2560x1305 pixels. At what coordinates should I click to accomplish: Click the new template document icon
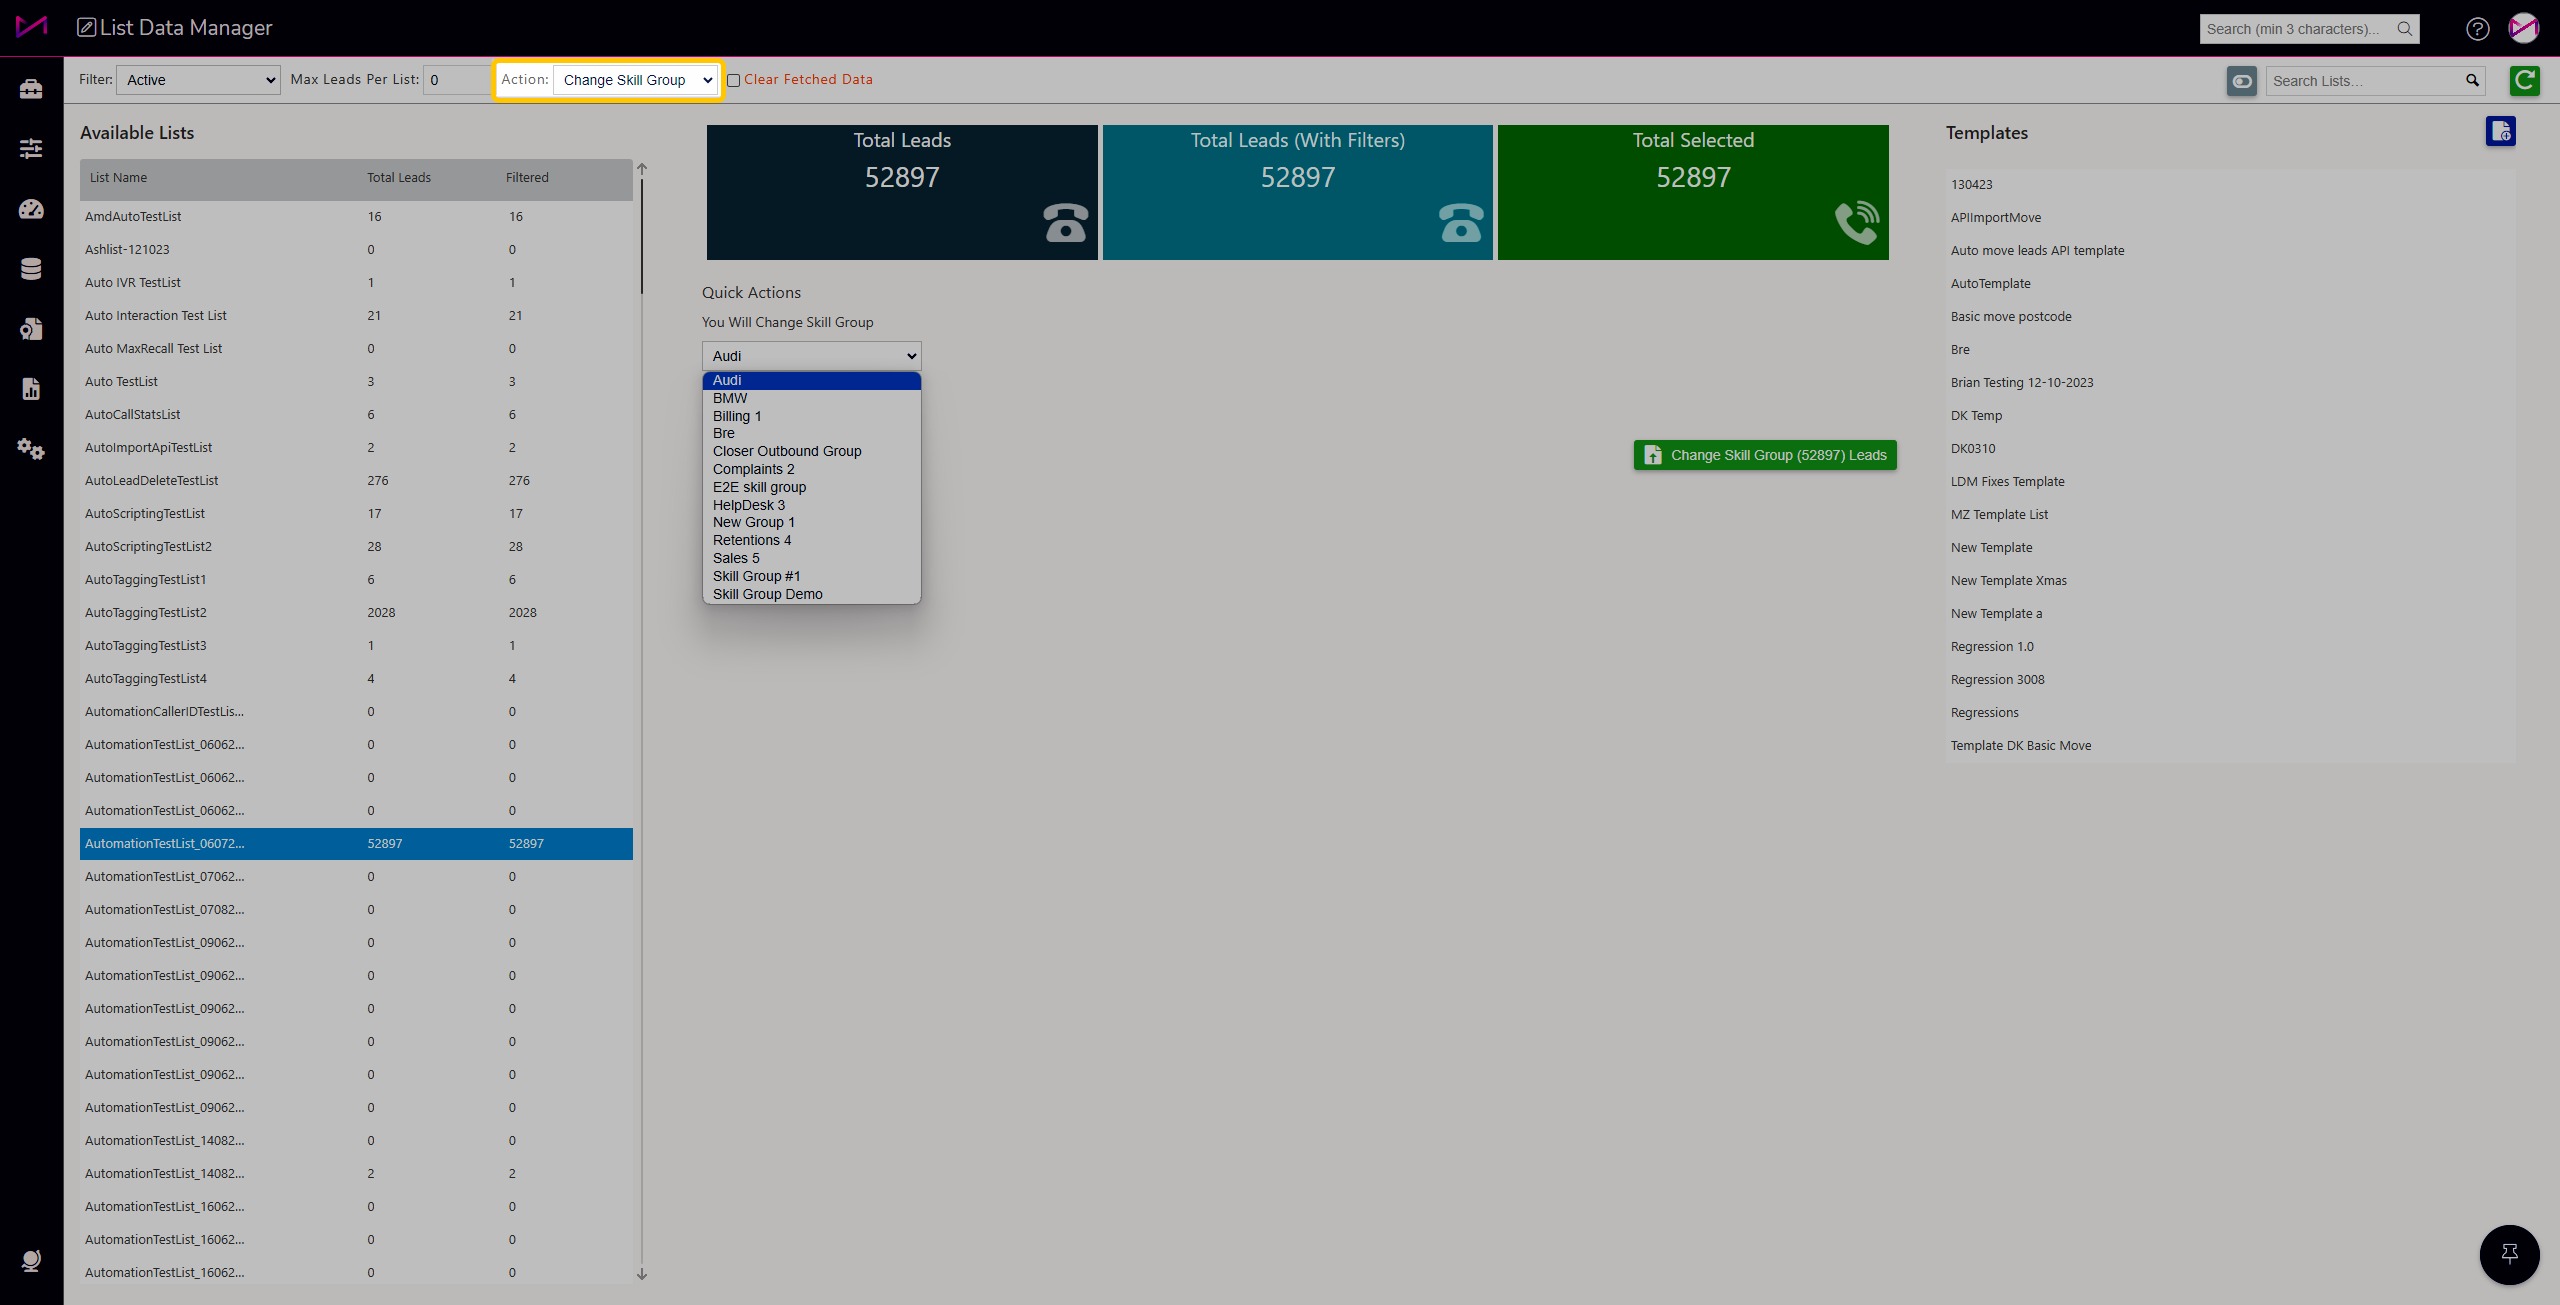(2500, 131)
